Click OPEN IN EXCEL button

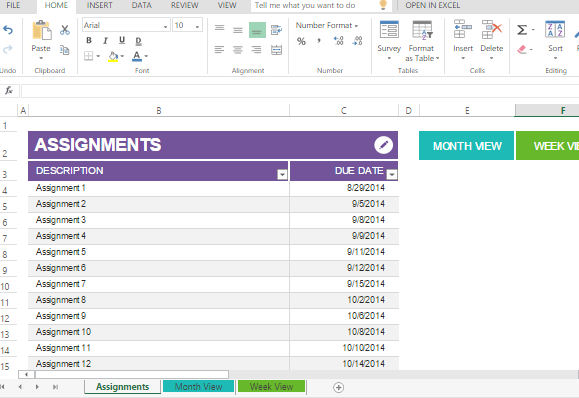coord(432,6)
